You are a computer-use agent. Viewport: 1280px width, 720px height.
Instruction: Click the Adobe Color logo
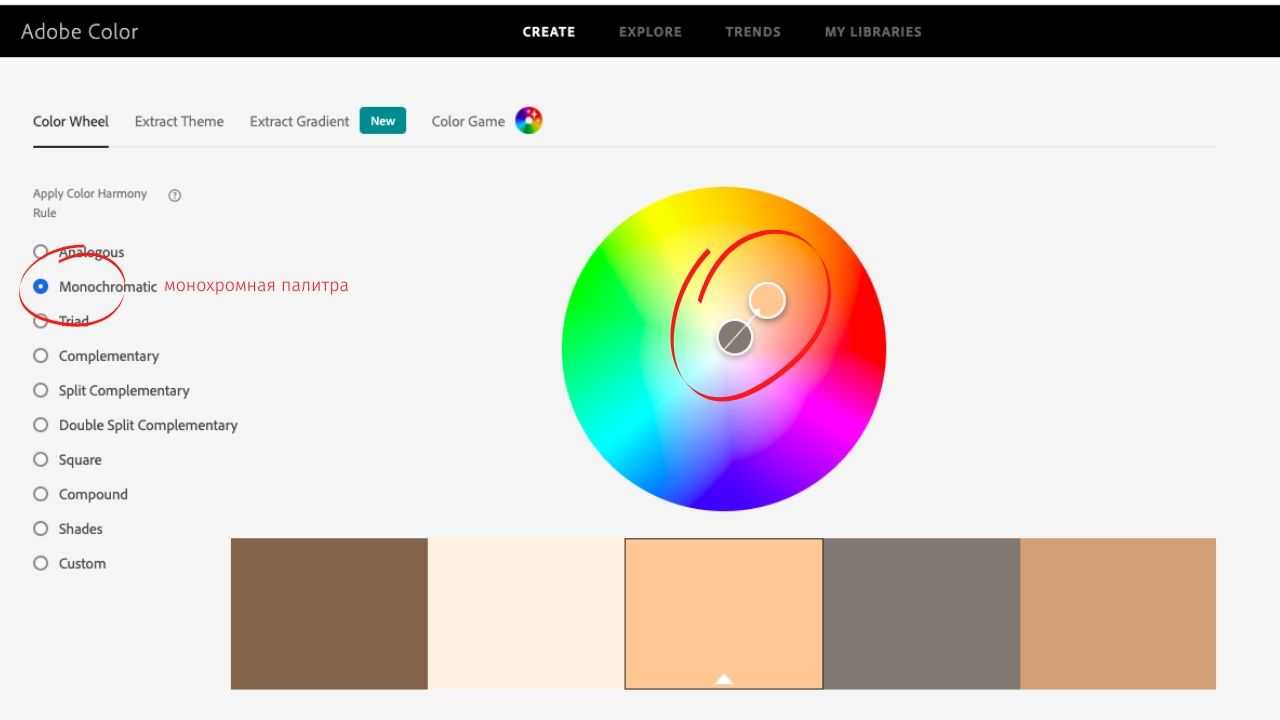pos(80,31)
